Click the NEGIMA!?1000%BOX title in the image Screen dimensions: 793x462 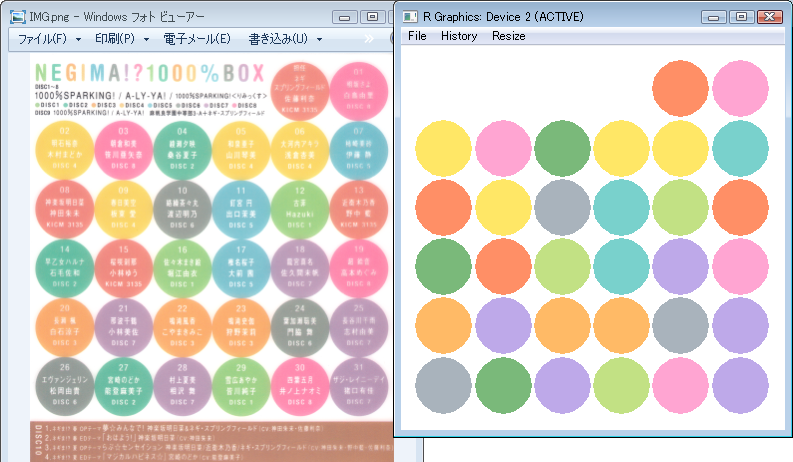(150, 73)
